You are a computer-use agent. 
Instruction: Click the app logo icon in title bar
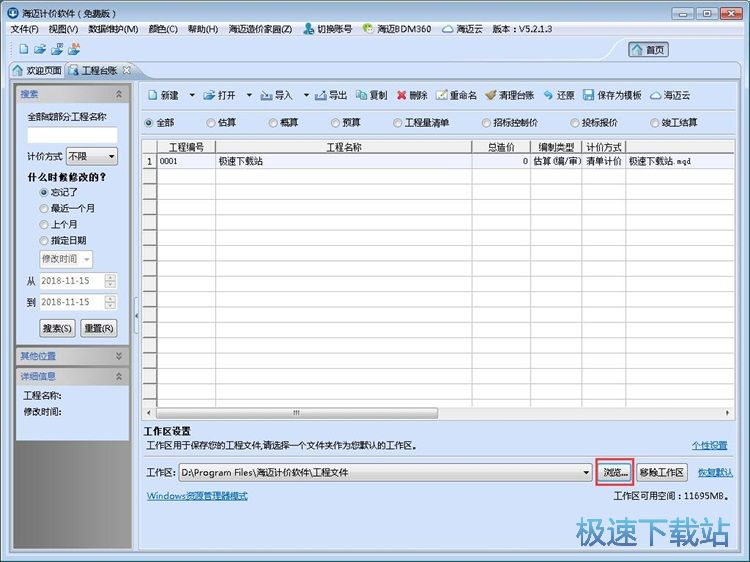[13, 12]
